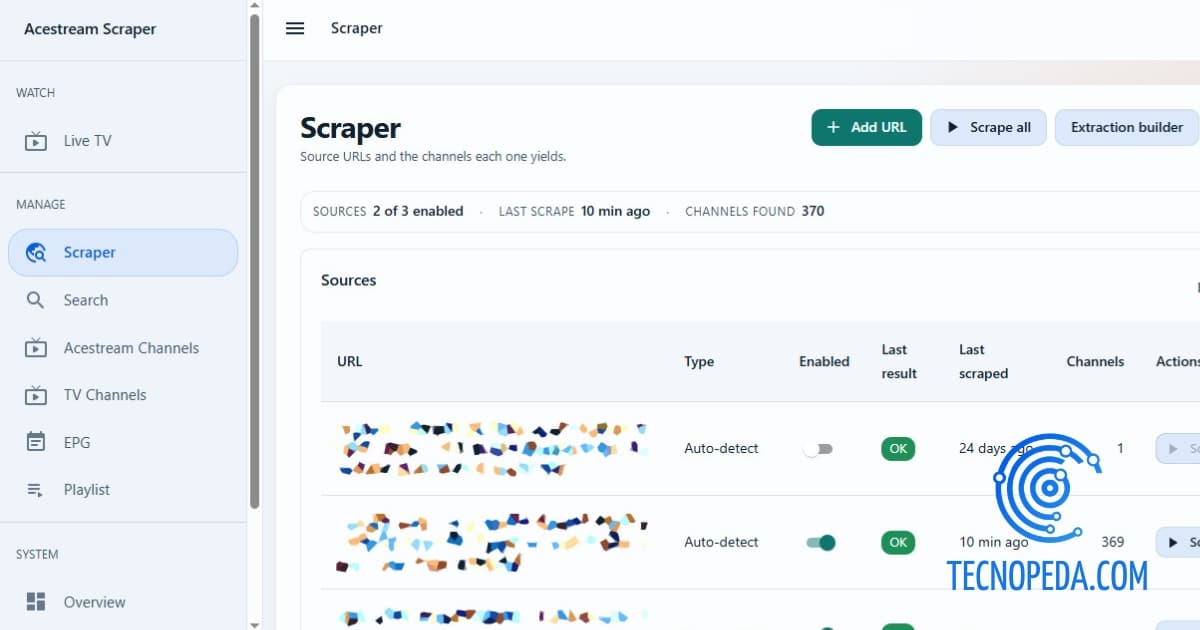The height and width of the screenshot is (630, 1200).
Task: Click the Acestream Channels icon
Action: [x=36, y=348]
